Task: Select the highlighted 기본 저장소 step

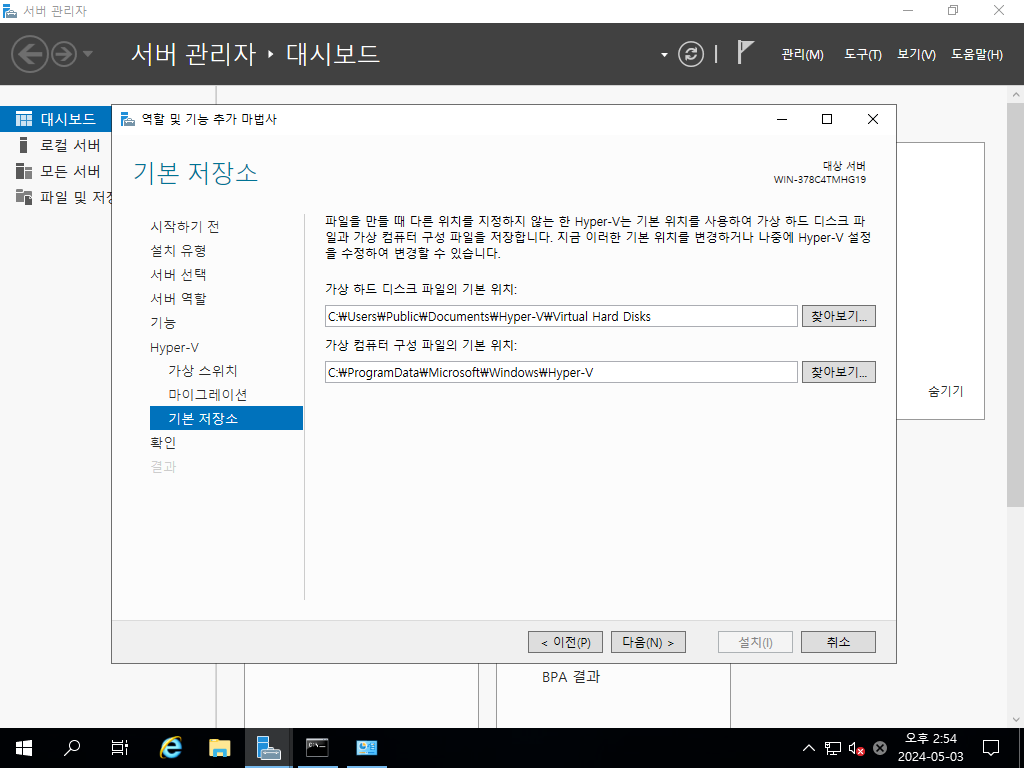Action: (x=226, y=418)
